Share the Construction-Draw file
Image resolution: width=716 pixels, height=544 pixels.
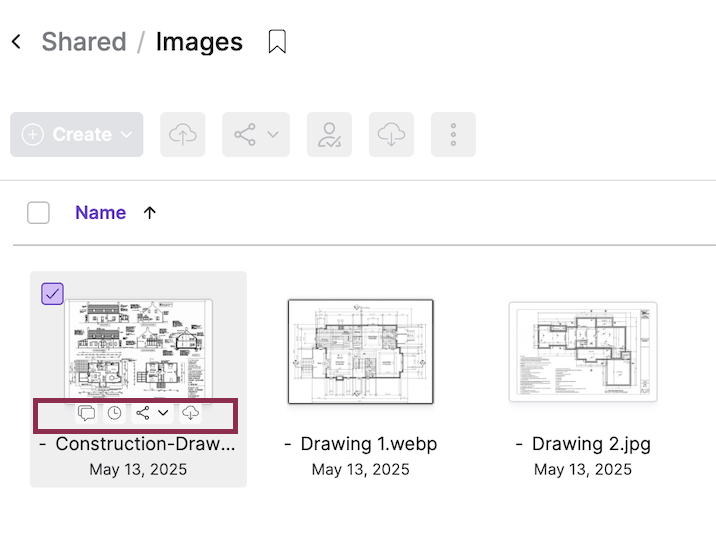coord(143,413)
